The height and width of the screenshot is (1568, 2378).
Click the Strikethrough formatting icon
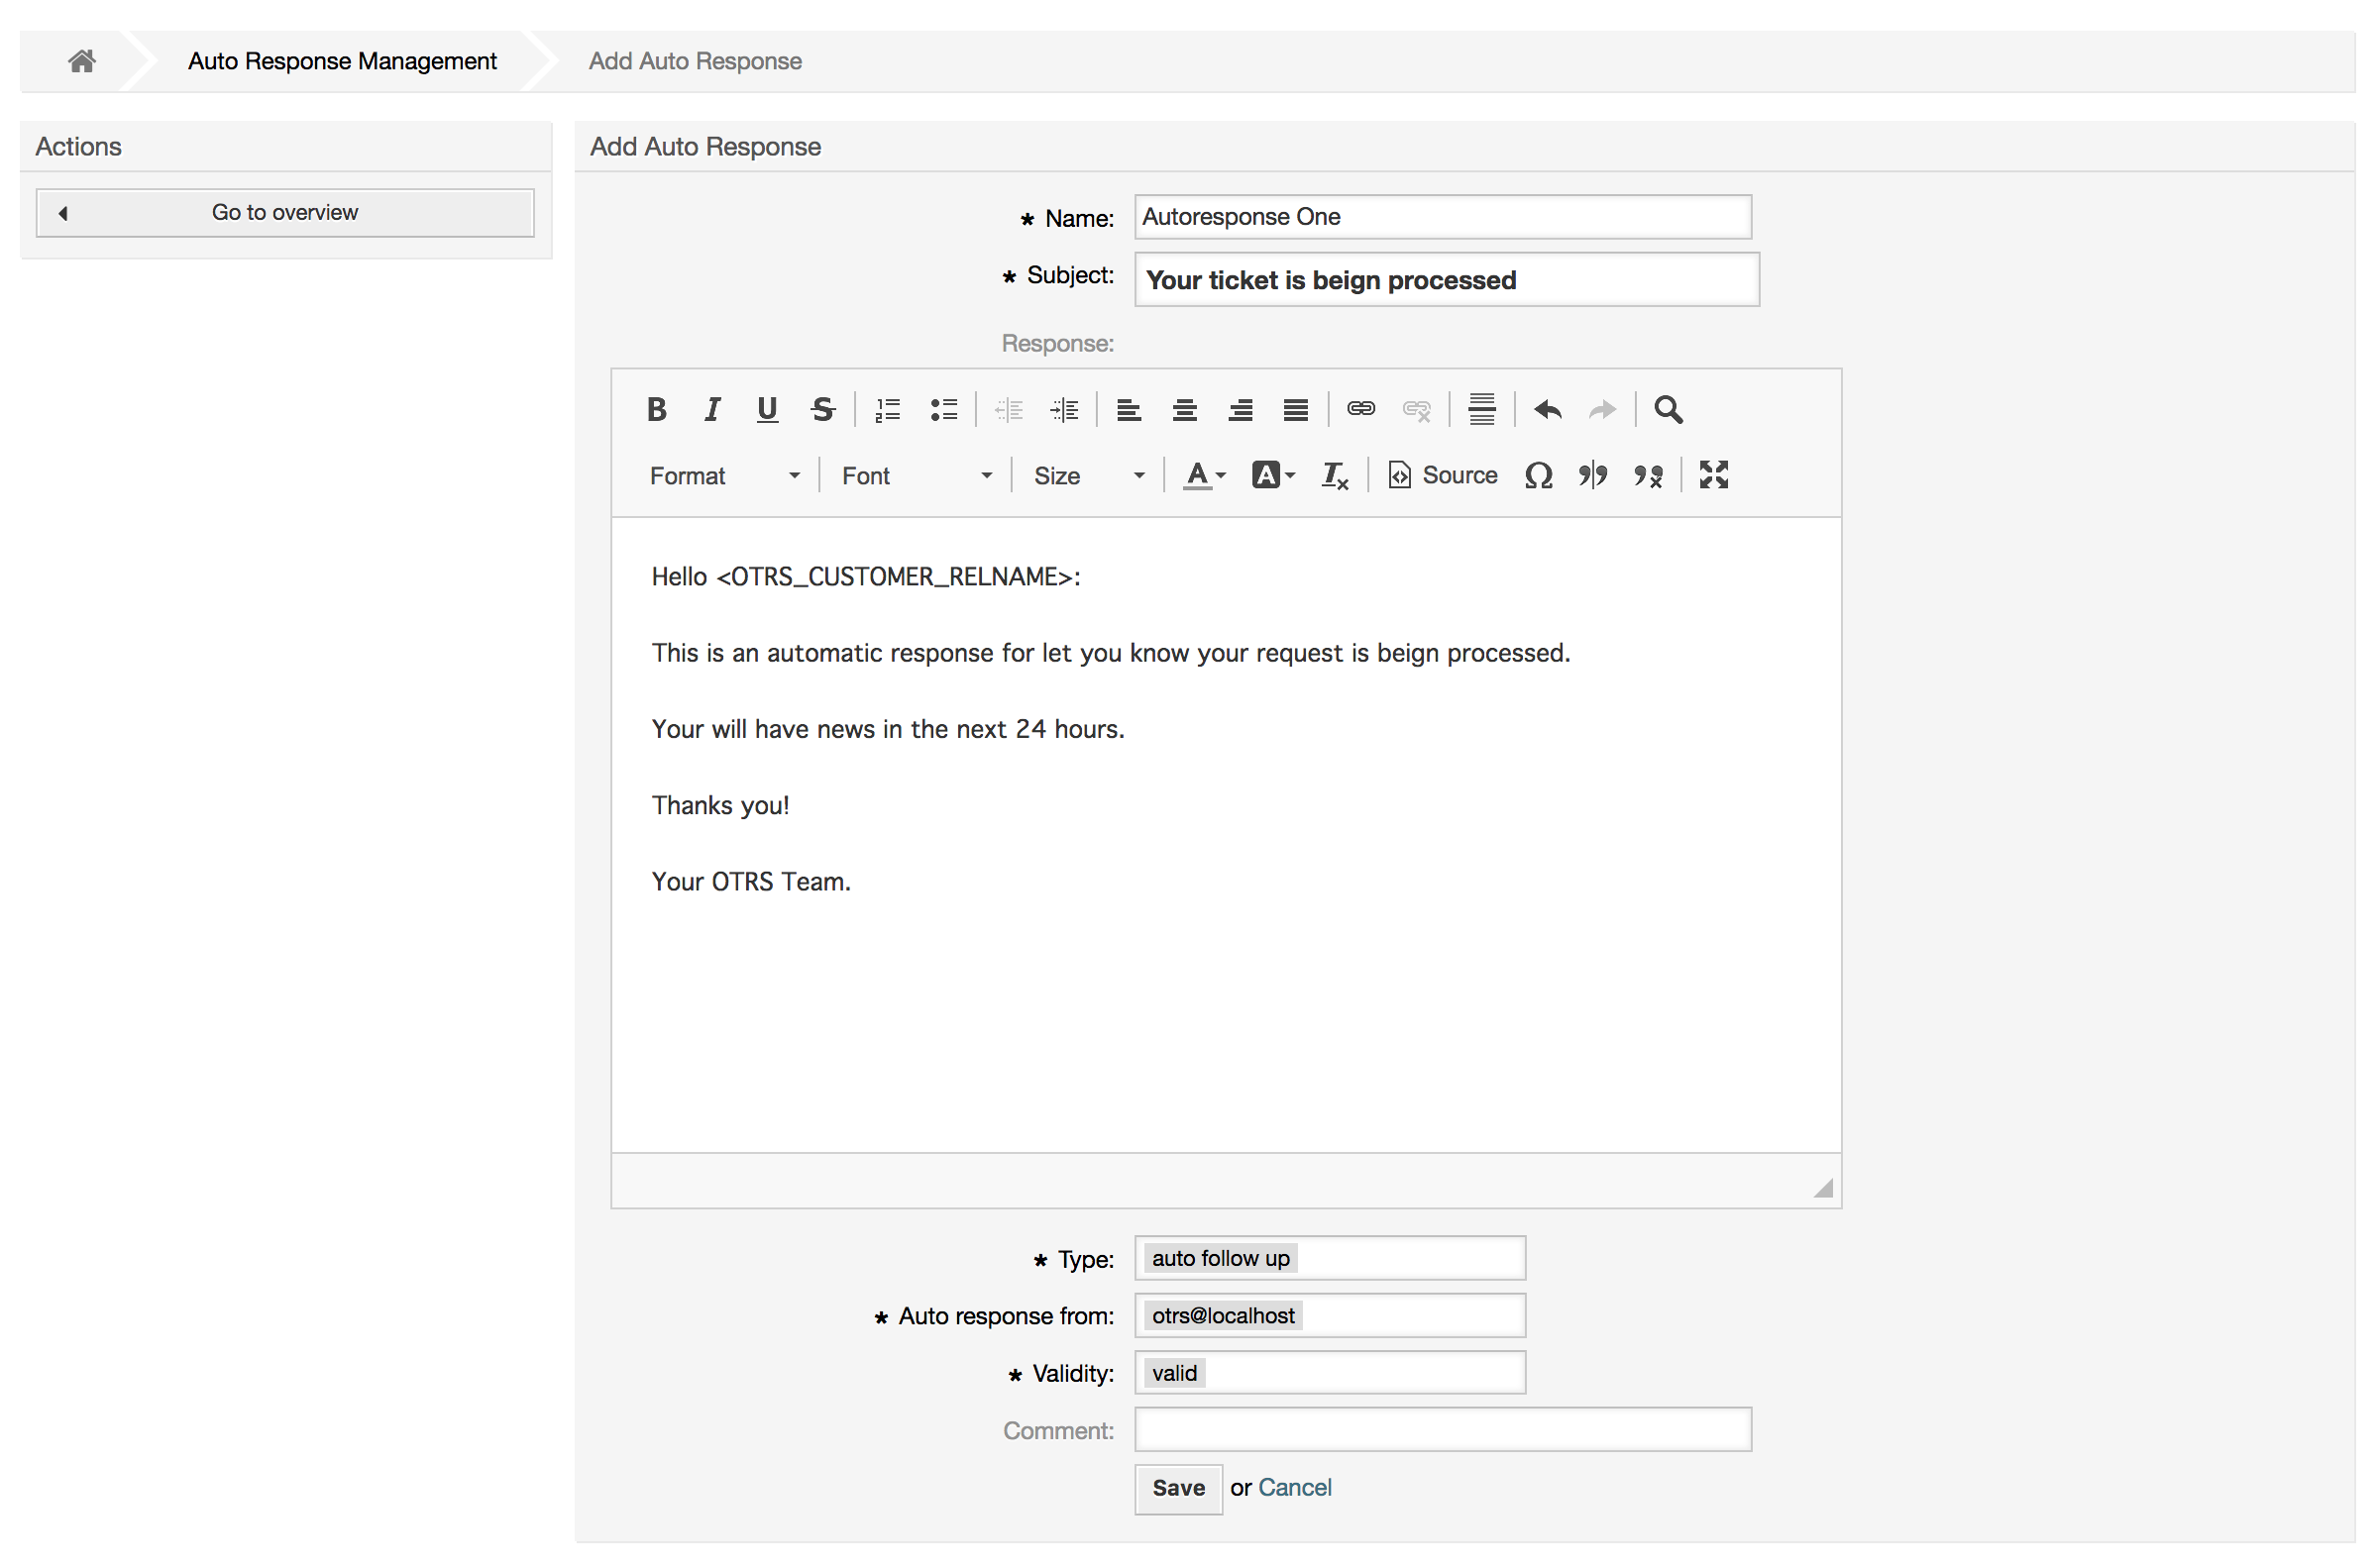point(822,408)
